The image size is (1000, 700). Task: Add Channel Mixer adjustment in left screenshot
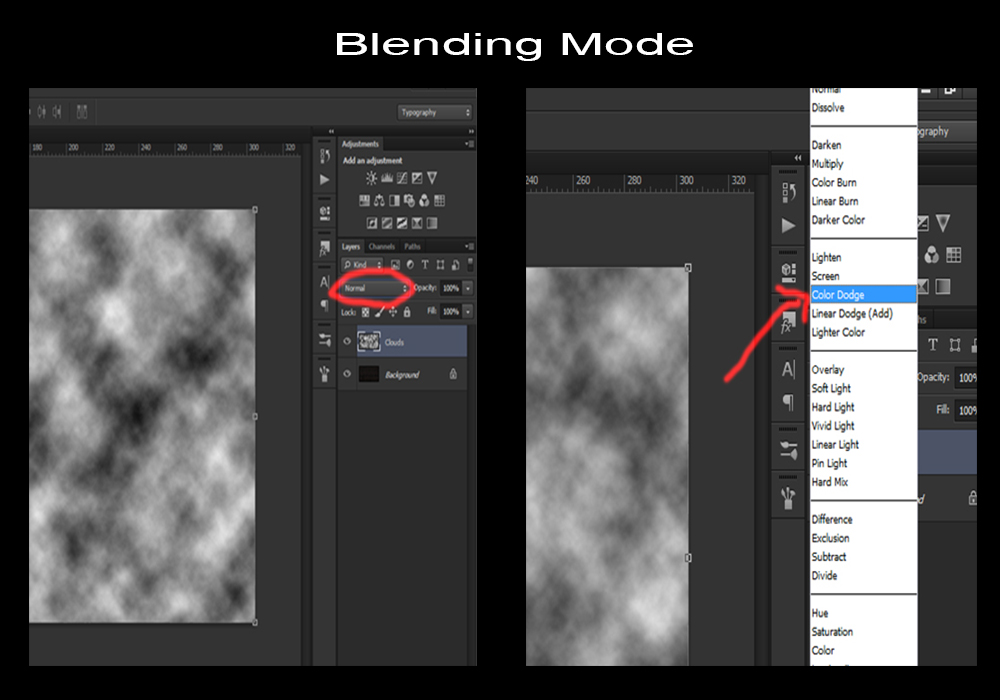click(424, 201)
